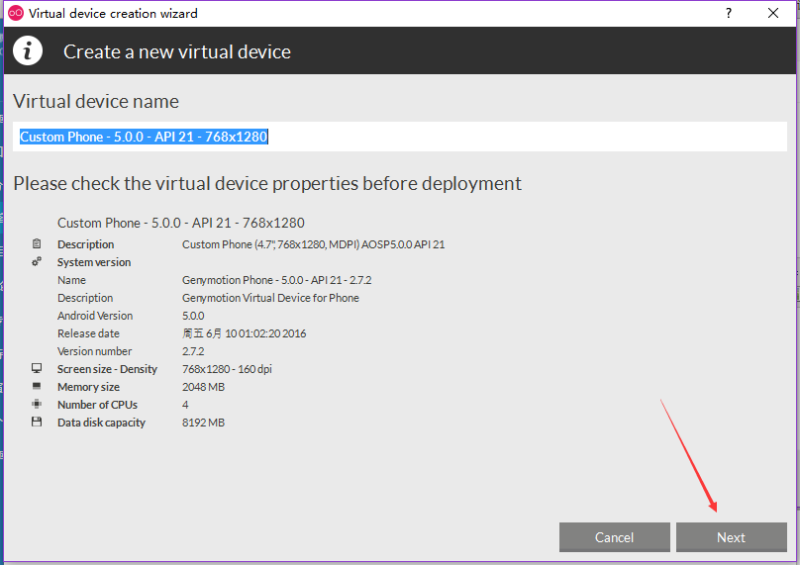Click the 'Version number' label
The width and height of the screenshot is (800, 565).
click(94, 352)
